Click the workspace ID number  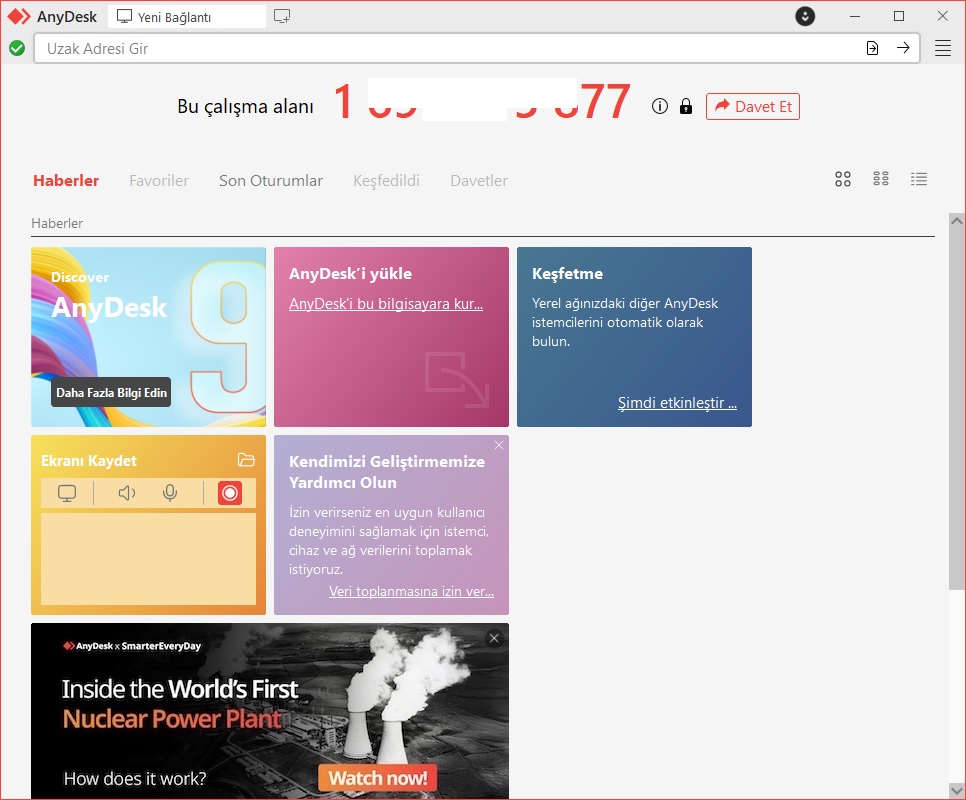[x=482, y=102]
